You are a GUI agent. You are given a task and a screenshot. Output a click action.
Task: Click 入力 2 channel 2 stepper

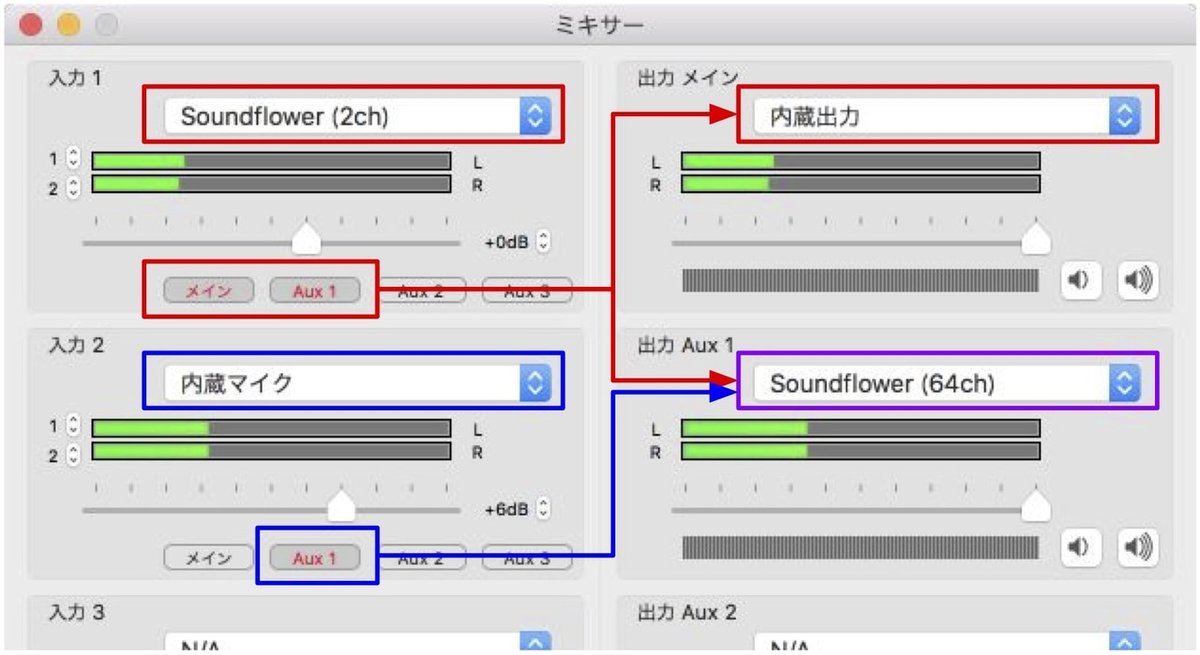73,455
